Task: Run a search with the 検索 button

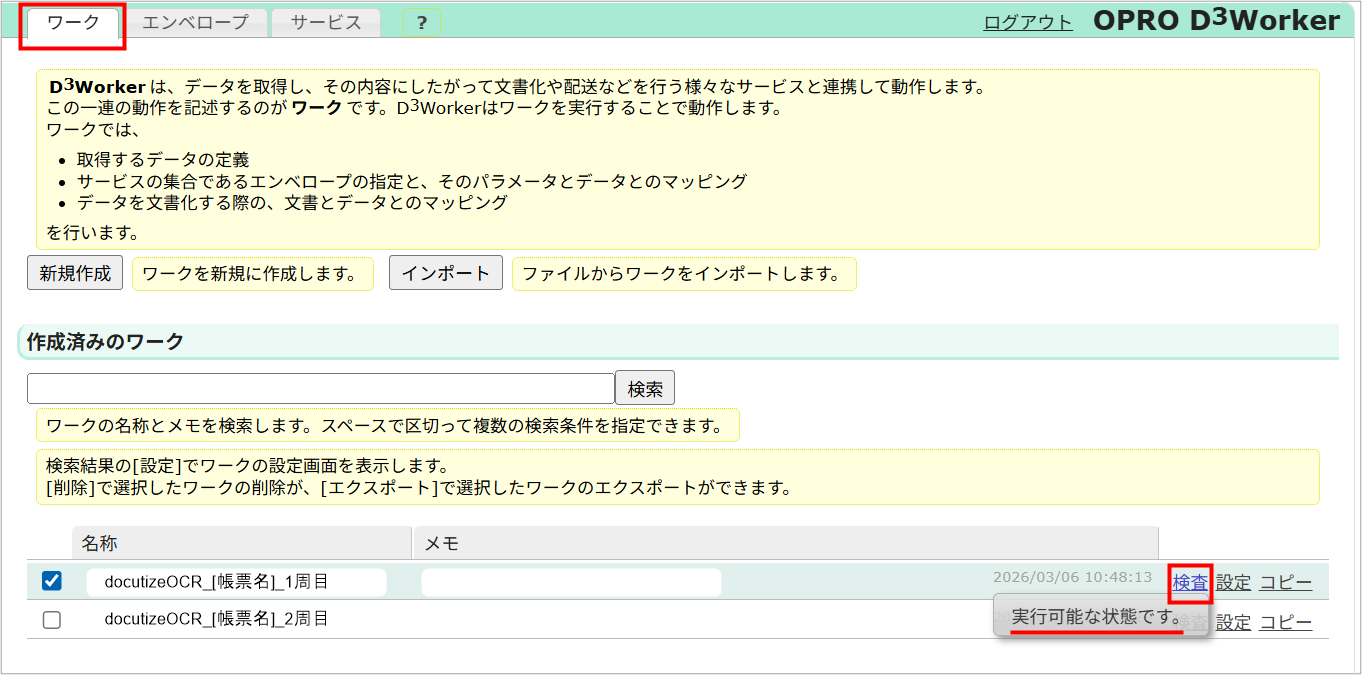Action: pyautogui.click(x=644, y=387)
